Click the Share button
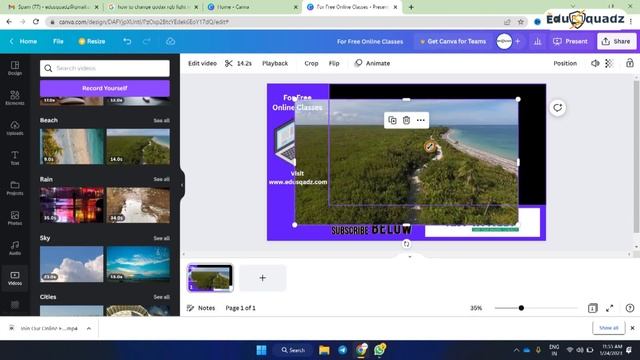Viewport: 640px width, 360px height. point(616,41)
